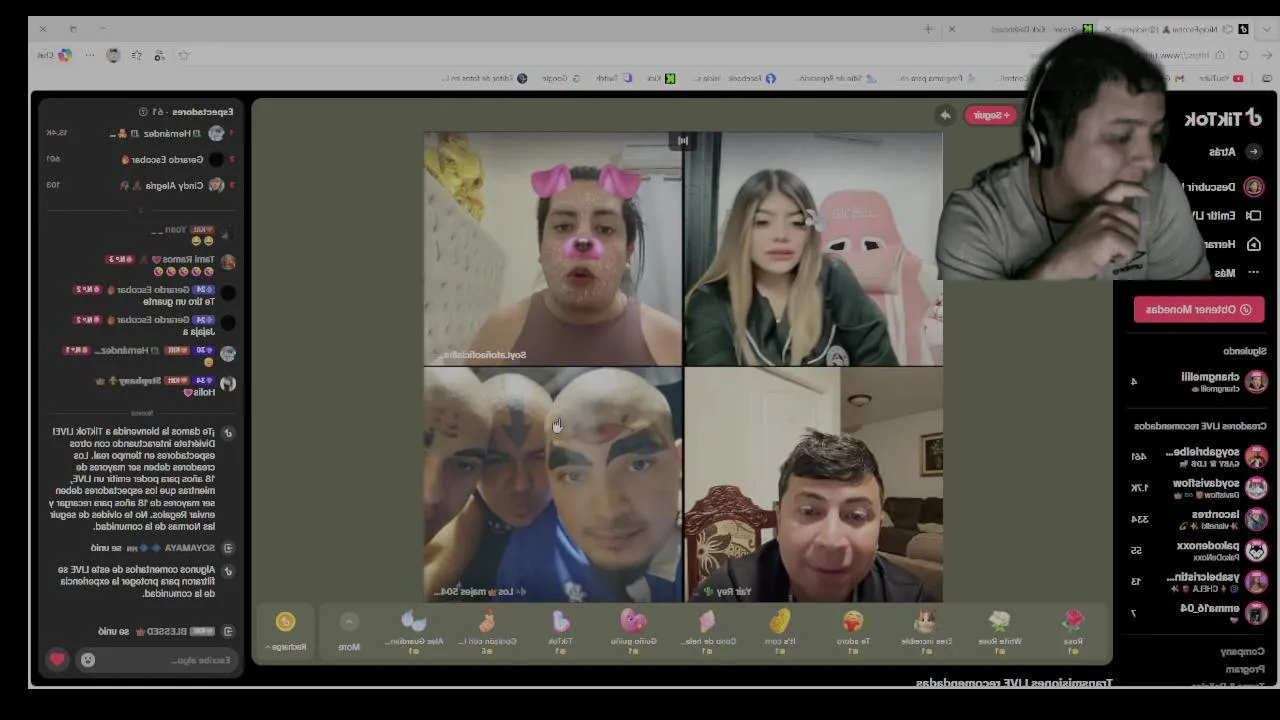The height and width of the screenshot is (720, 1280).
Task: Click the Program footer link
Action: 1245,669
